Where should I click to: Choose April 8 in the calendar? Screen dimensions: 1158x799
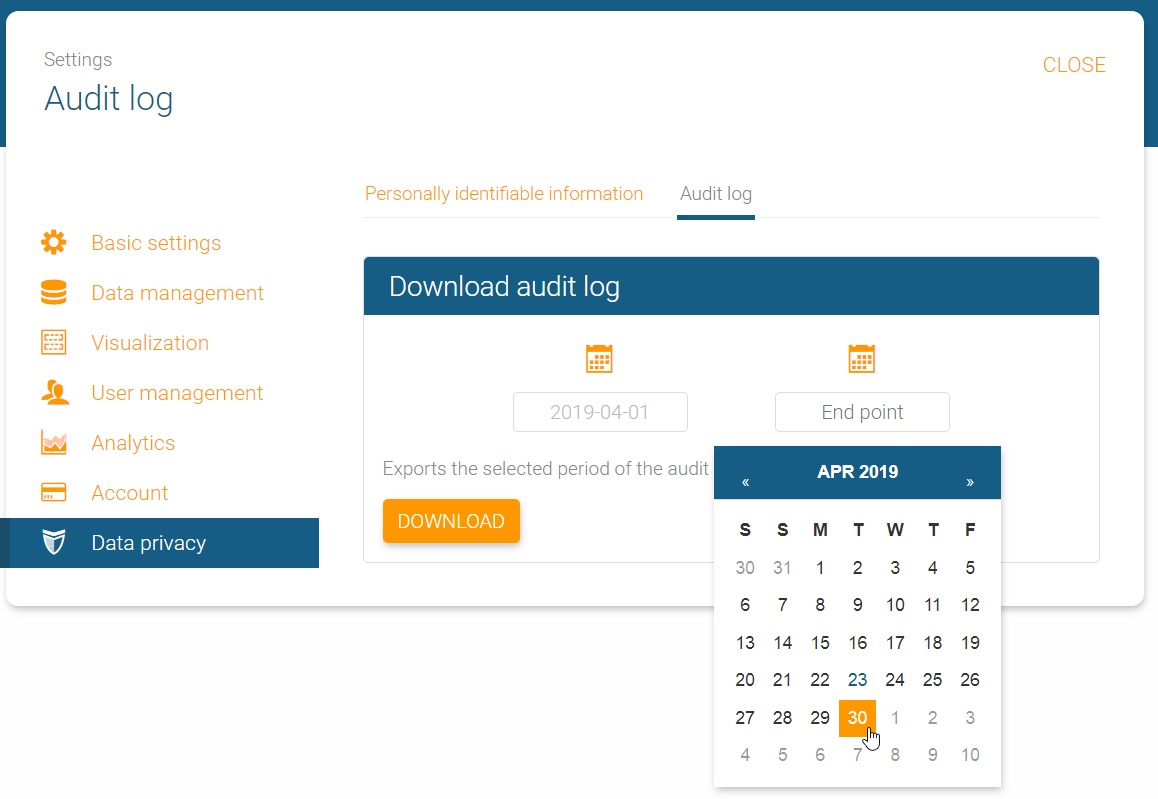pos(820,605)
